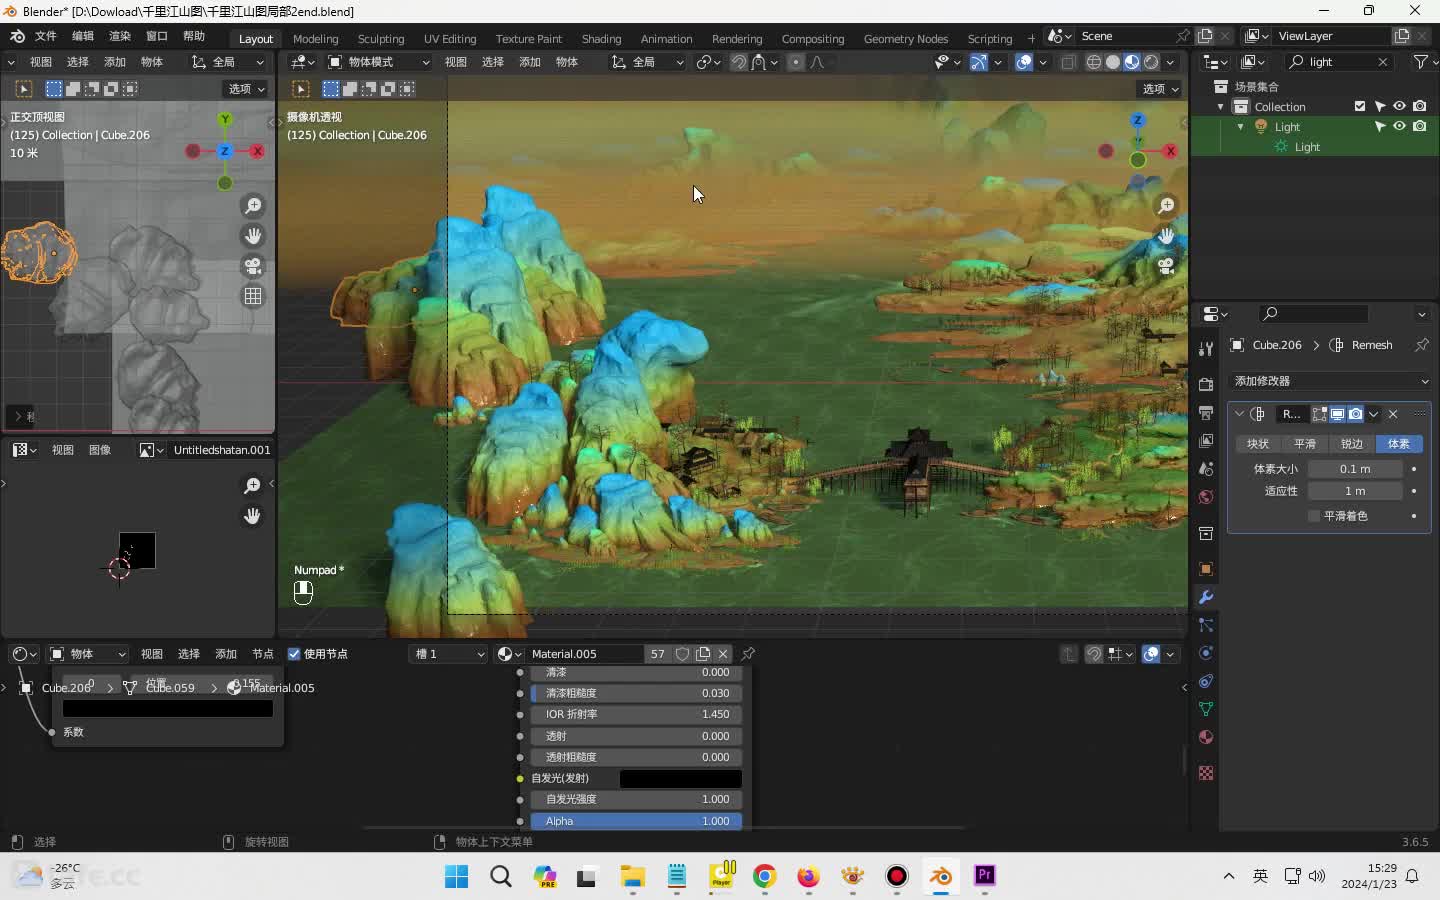Select rendered viewport shading

(1151, 62)
